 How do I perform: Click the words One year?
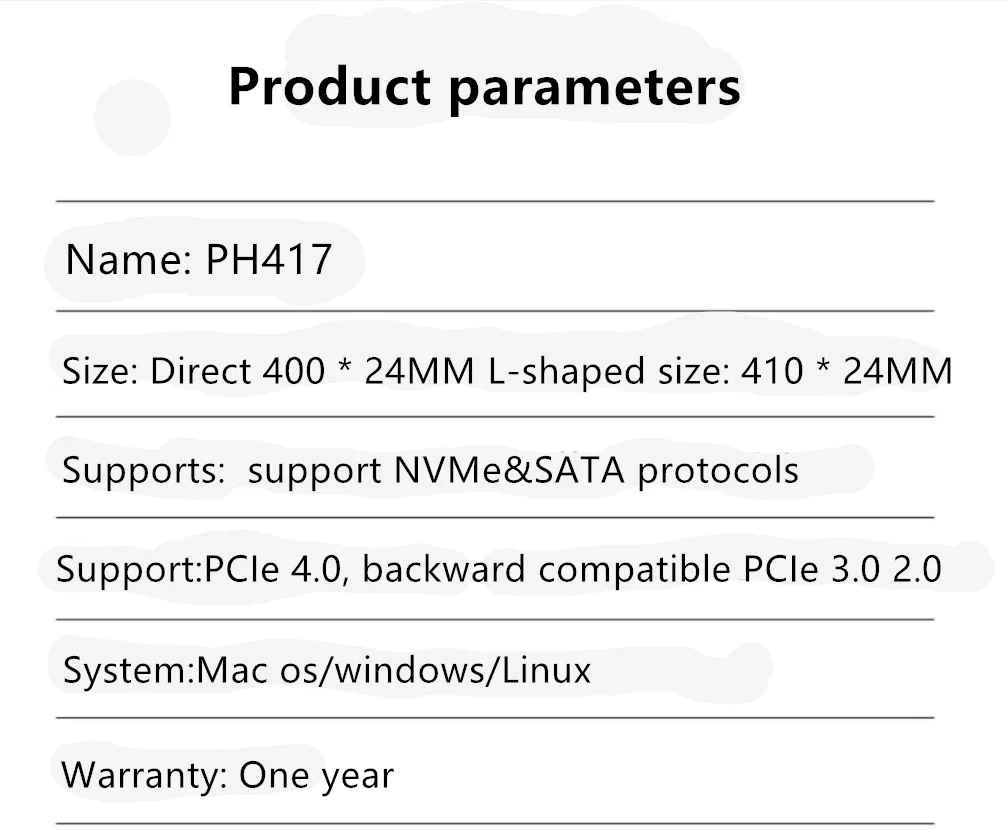(316, 776)
